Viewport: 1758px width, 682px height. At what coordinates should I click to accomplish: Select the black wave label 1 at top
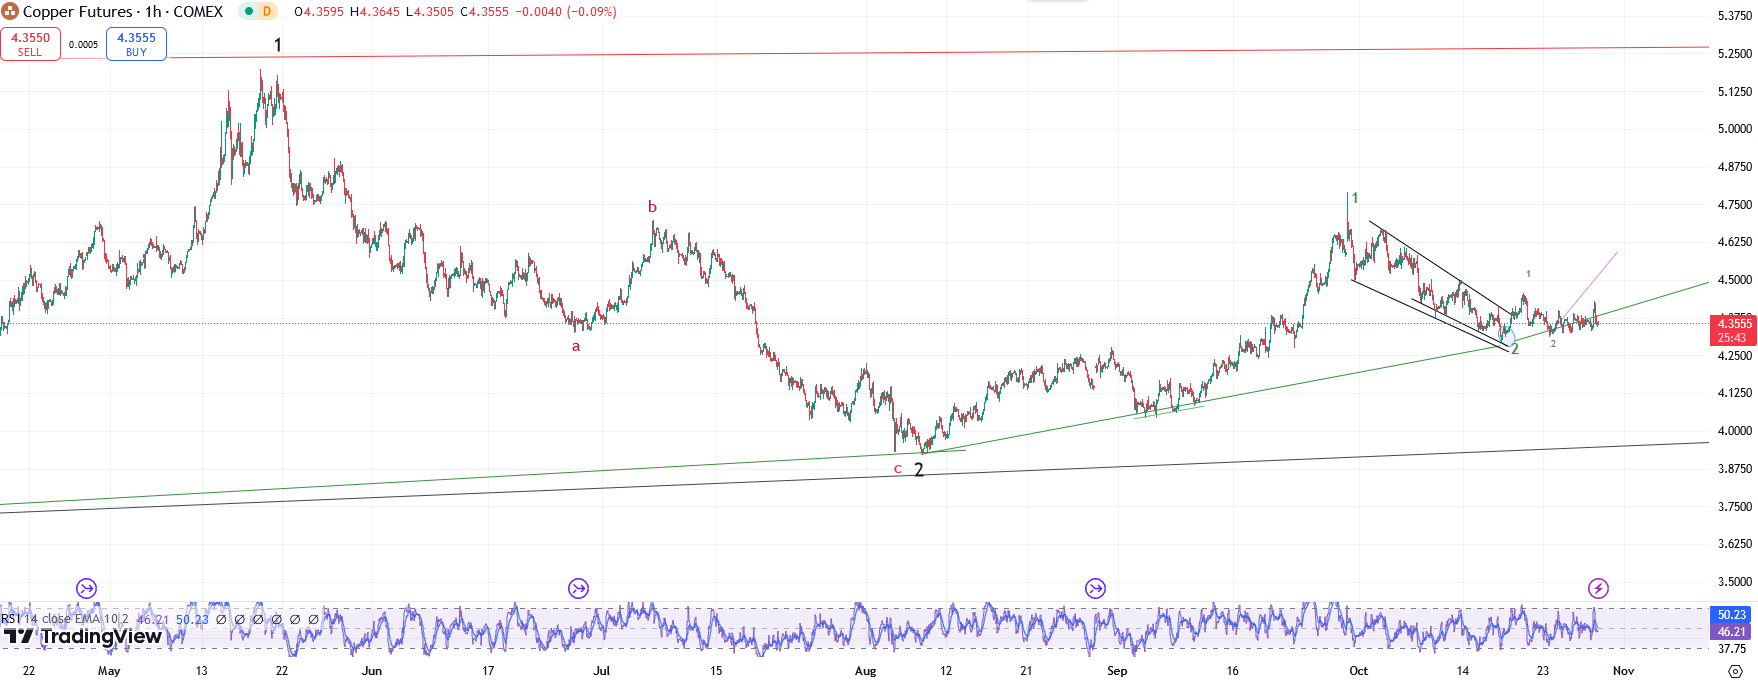click(277, 45)
